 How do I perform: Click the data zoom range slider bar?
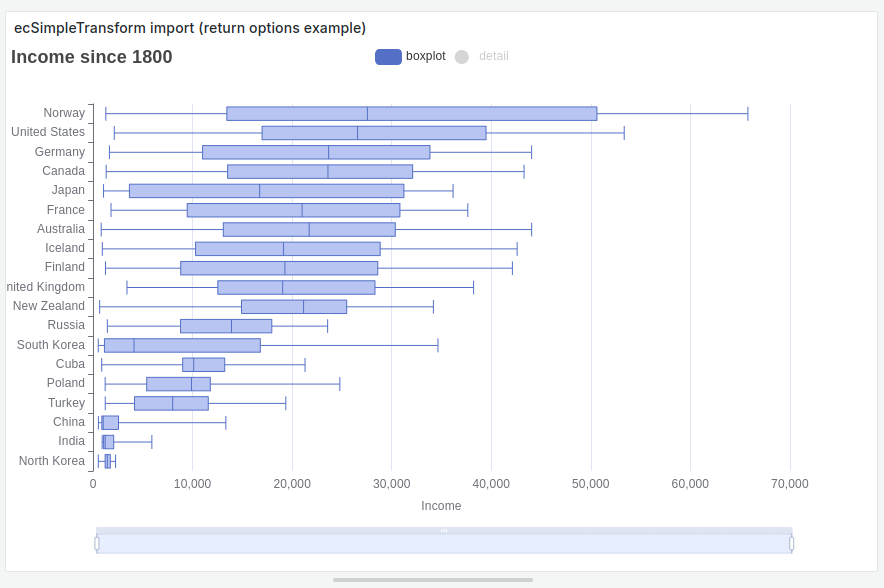pos(445,543)
